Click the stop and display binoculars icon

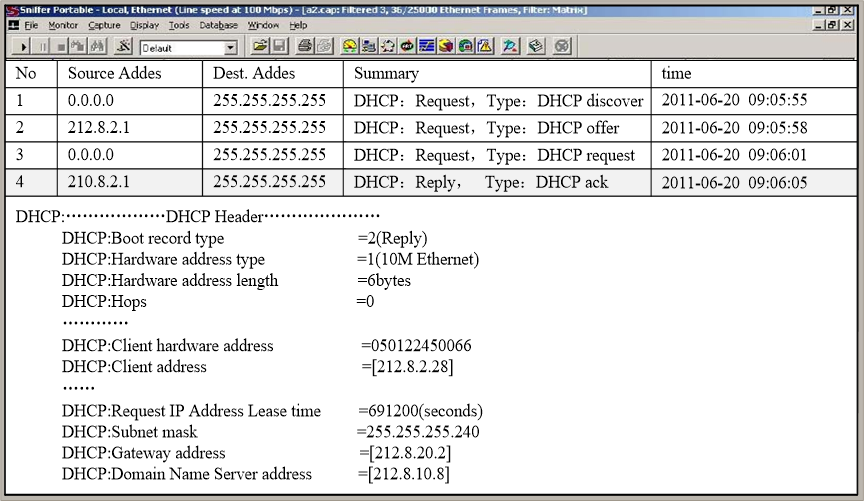[x=78, y=47]
